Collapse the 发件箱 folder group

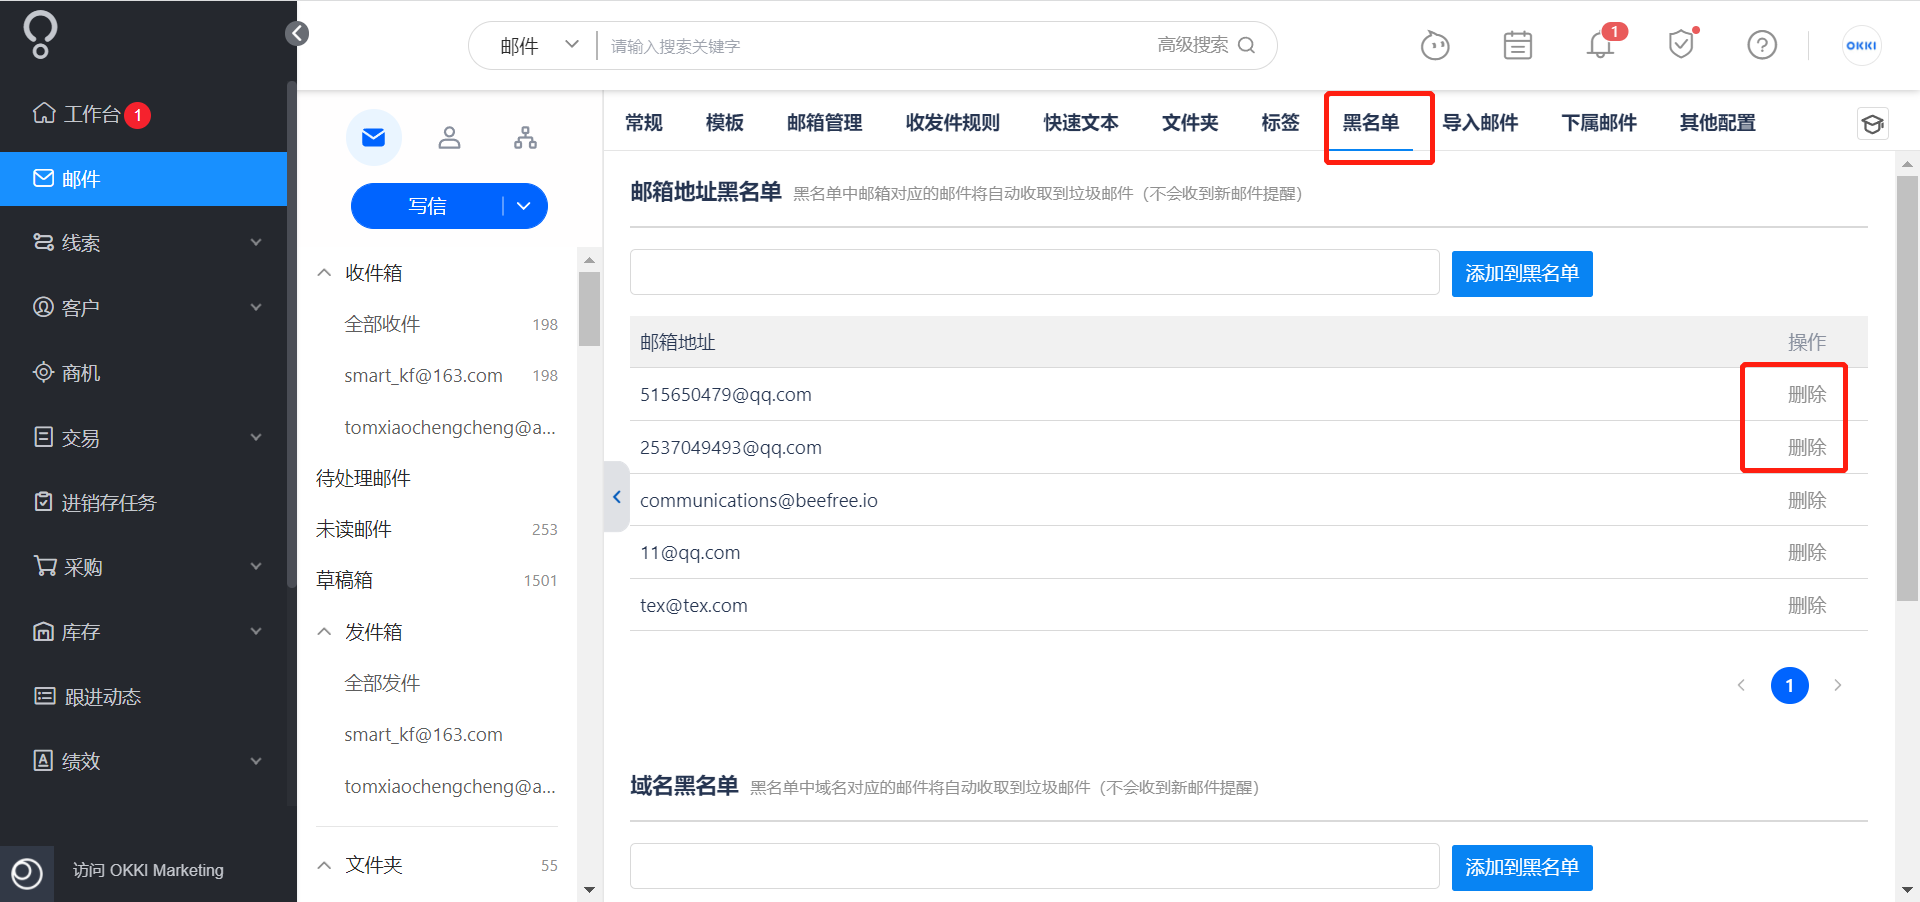(x=324, y=632)
